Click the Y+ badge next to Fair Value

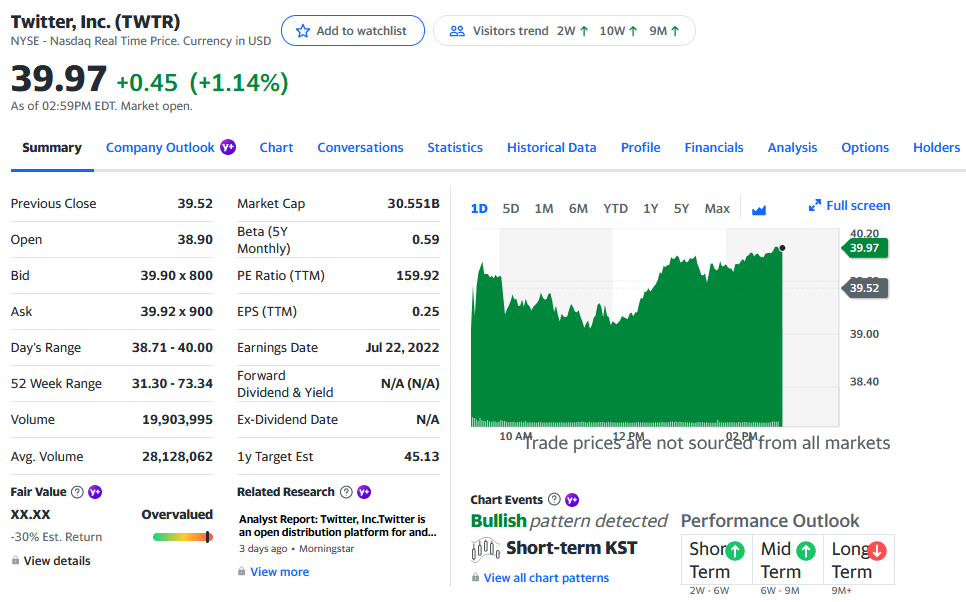(95, 492)
